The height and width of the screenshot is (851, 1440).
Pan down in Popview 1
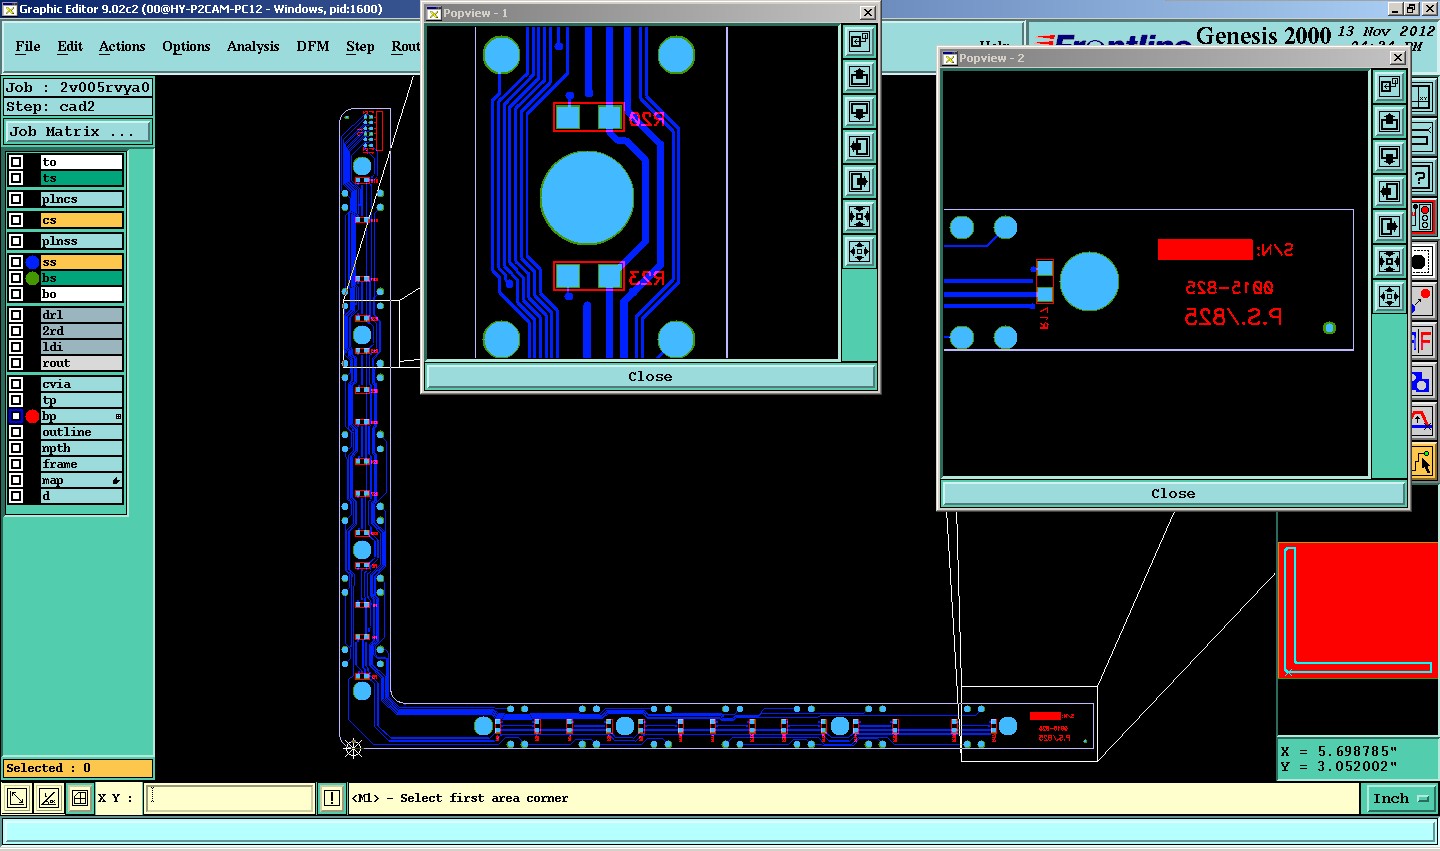(859, 111)
